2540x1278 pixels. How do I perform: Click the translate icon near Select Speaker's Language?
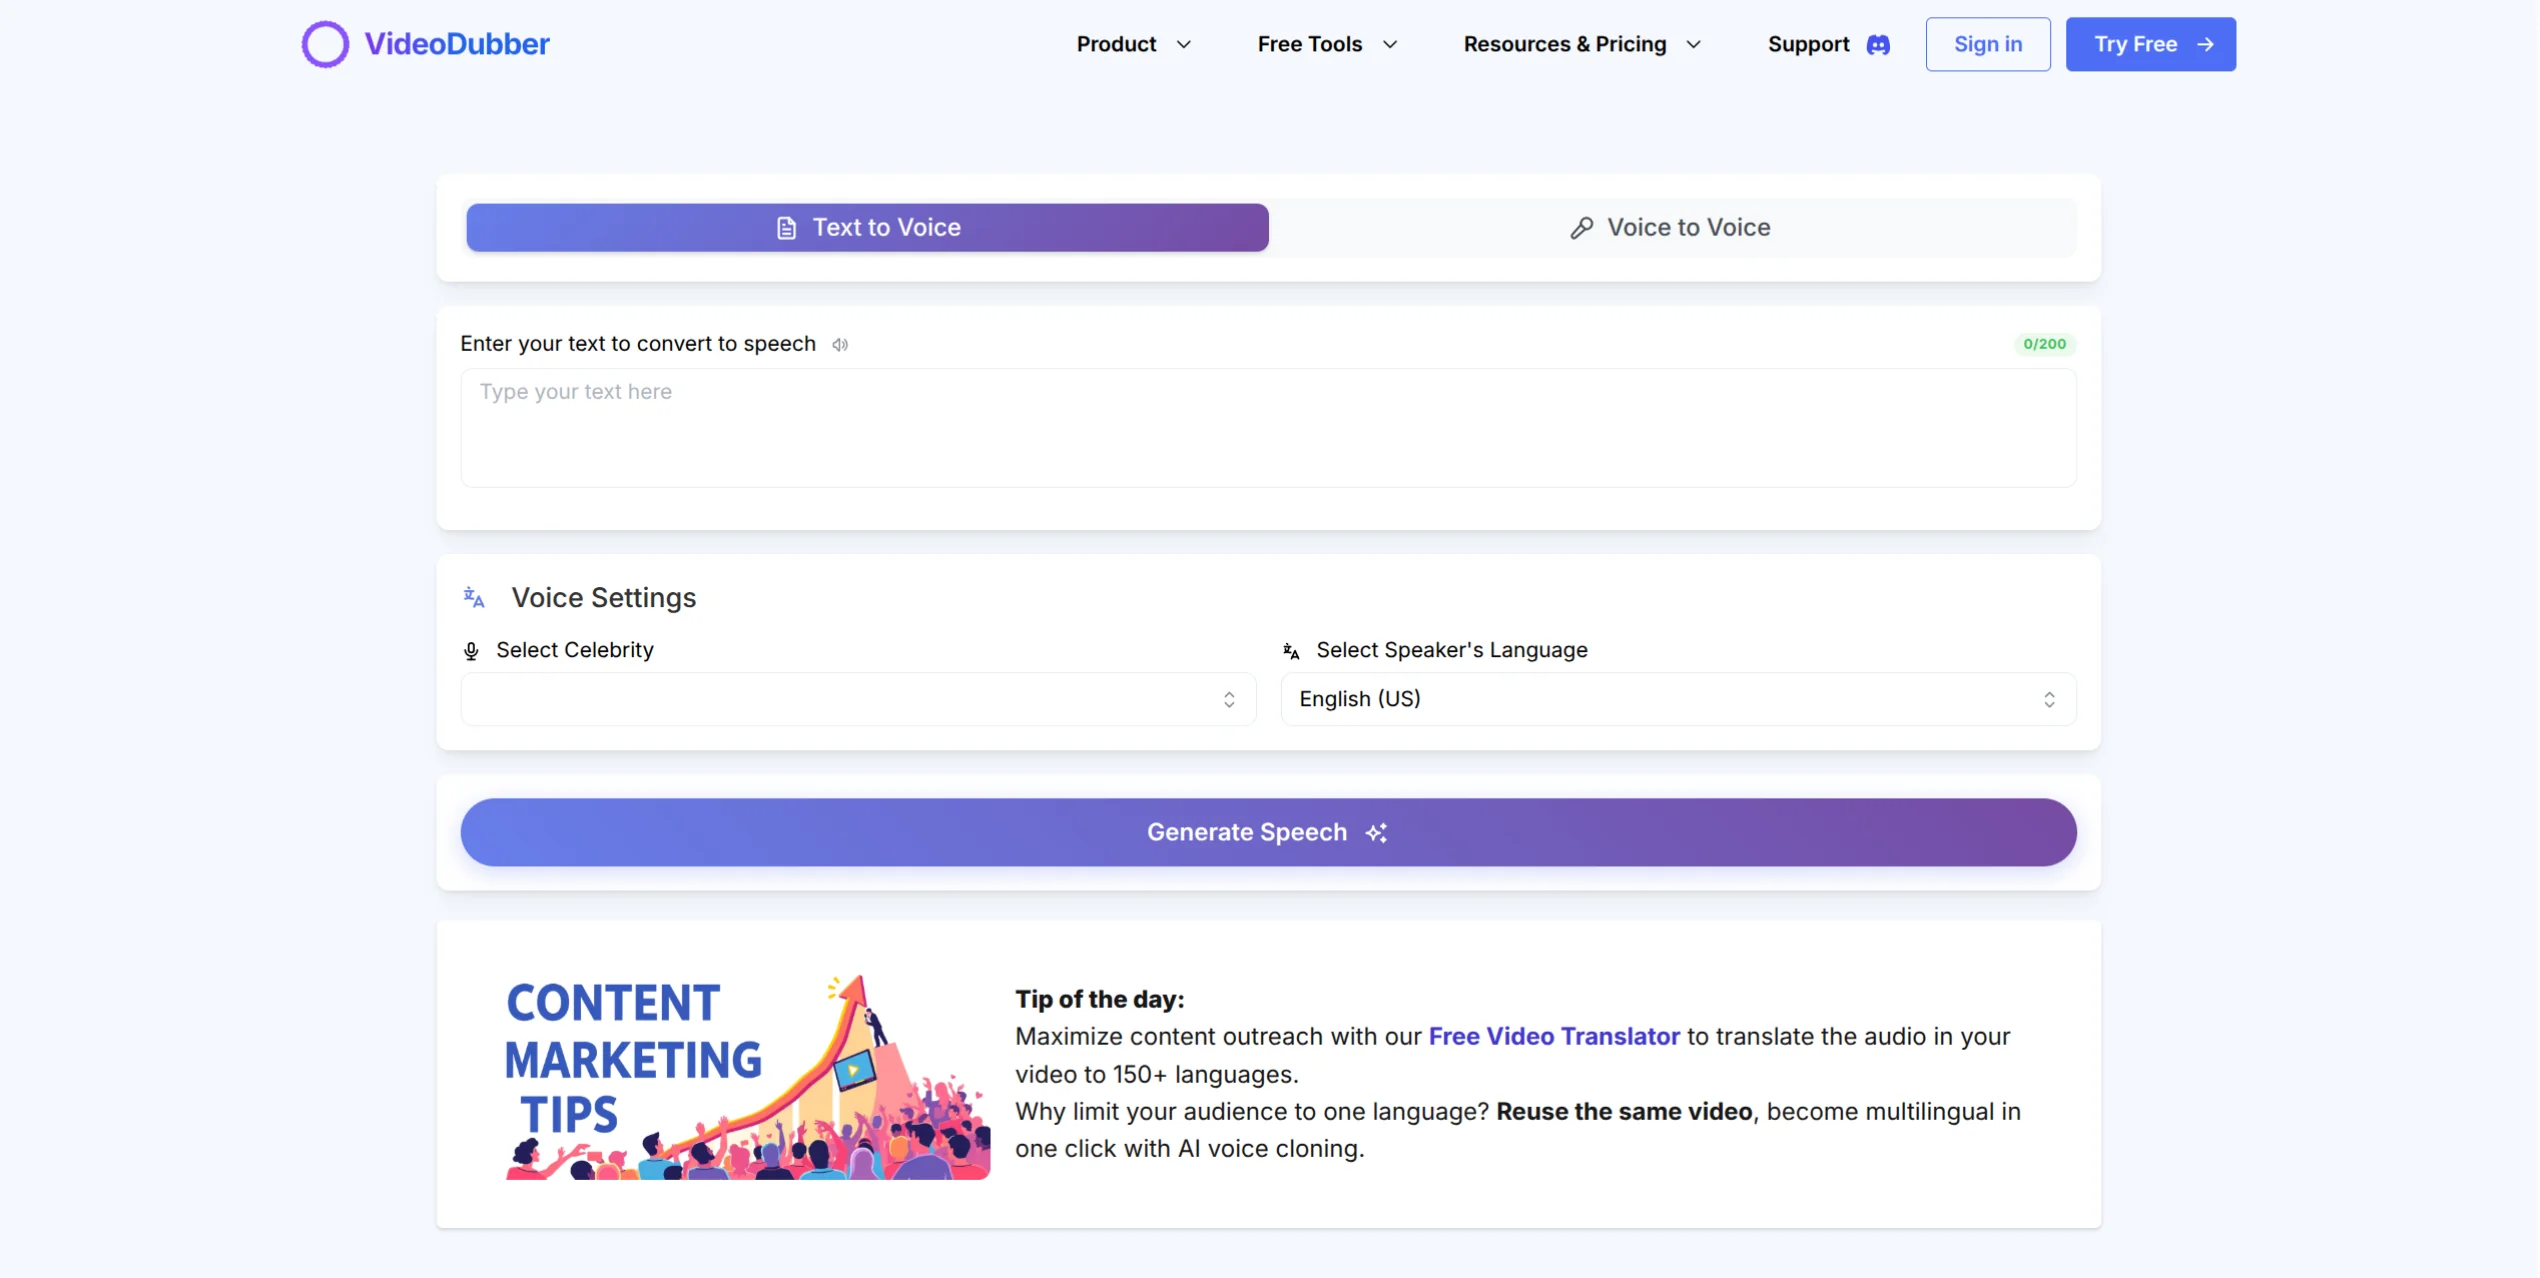tap(1291, 650)
